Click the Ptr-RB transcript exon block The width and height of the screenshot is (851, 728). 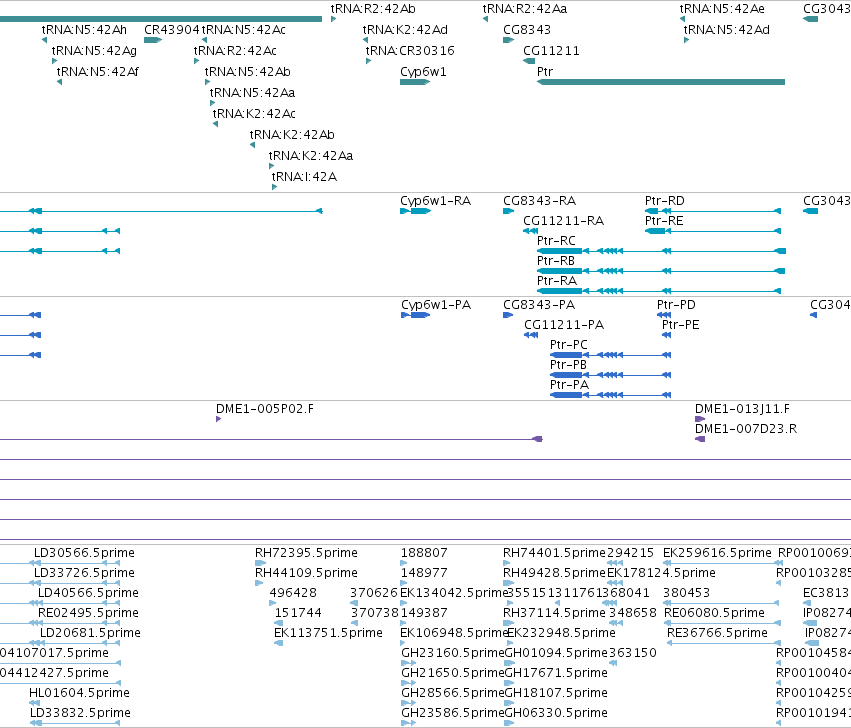click(560, 271)
